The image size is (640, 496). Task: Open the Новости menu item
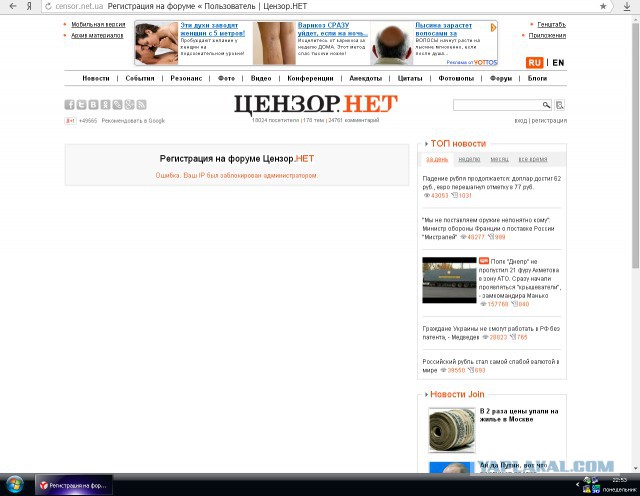point(96,78)
